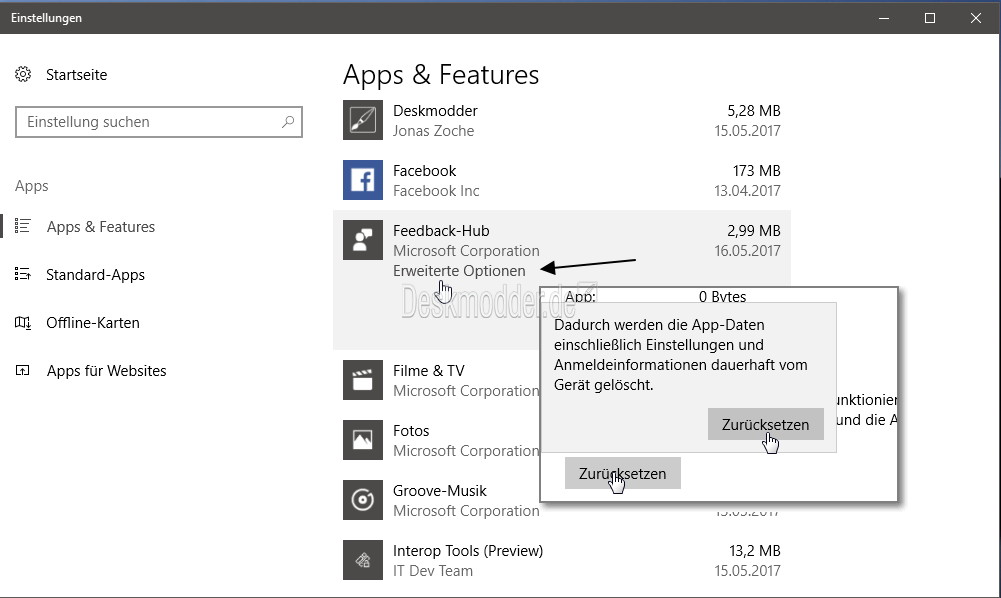Select the Facebook app name

[x=425, y=170]
